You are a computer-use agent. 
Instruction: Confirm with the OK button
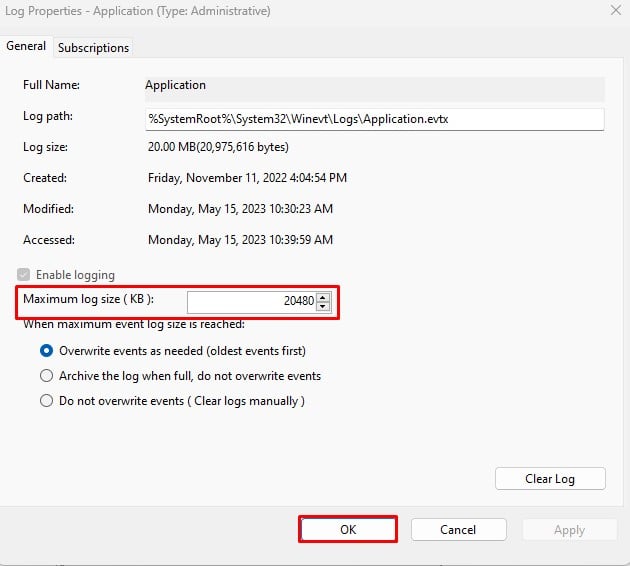(x=348, y=530)
